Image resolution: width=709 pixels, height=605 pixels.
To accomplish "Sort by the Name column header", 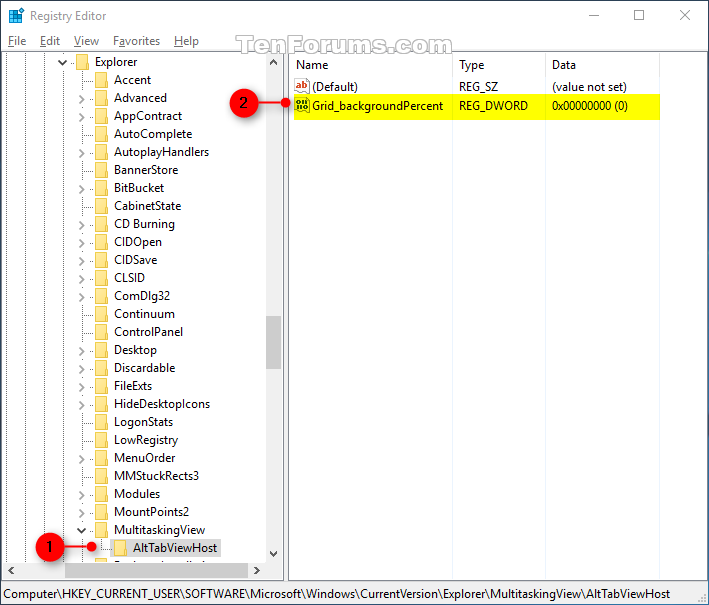I will (x=370, y=65).
